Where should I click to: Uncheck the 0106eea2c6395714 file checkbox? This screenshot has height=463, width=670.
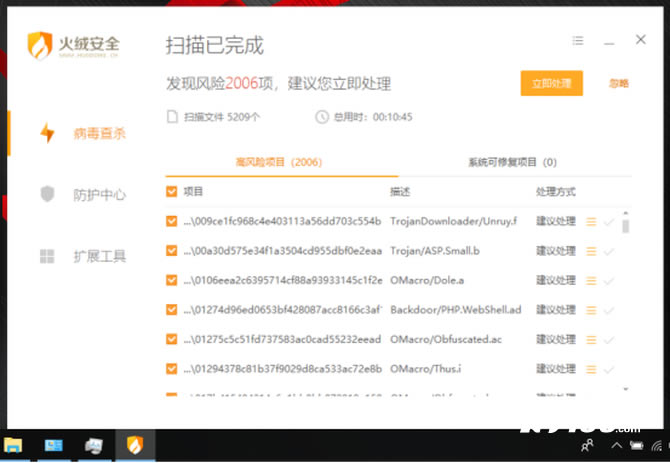coord(171,280)
